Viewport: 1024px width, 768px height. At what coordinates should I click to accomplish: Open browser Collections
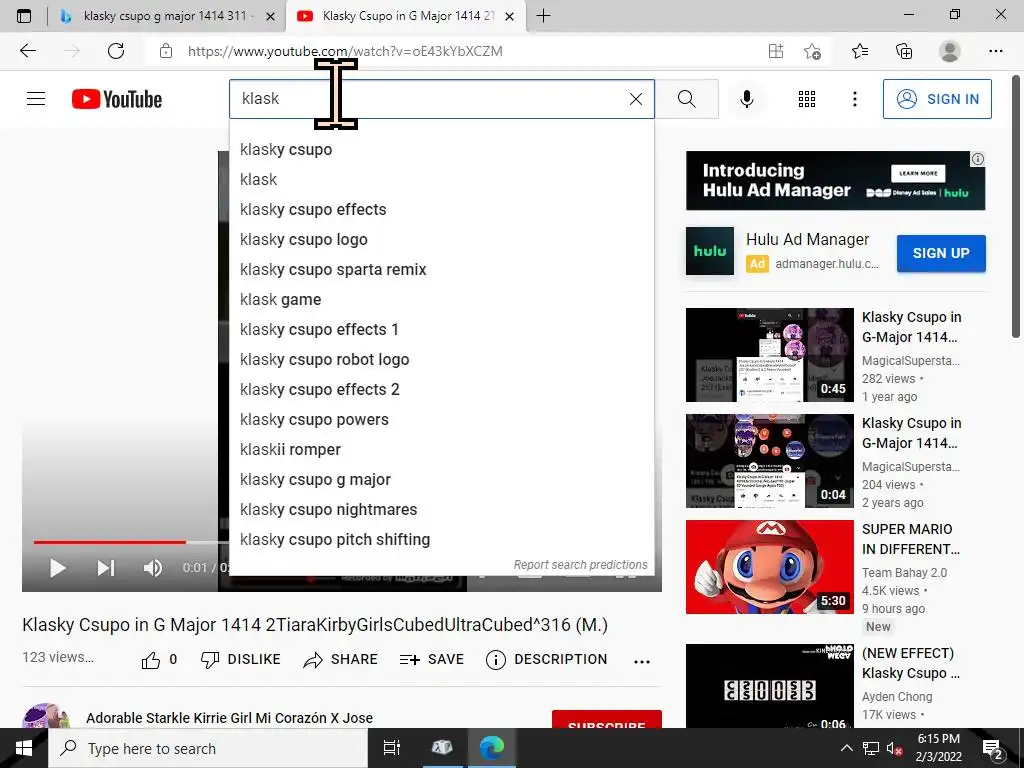(x=904, y=51)
